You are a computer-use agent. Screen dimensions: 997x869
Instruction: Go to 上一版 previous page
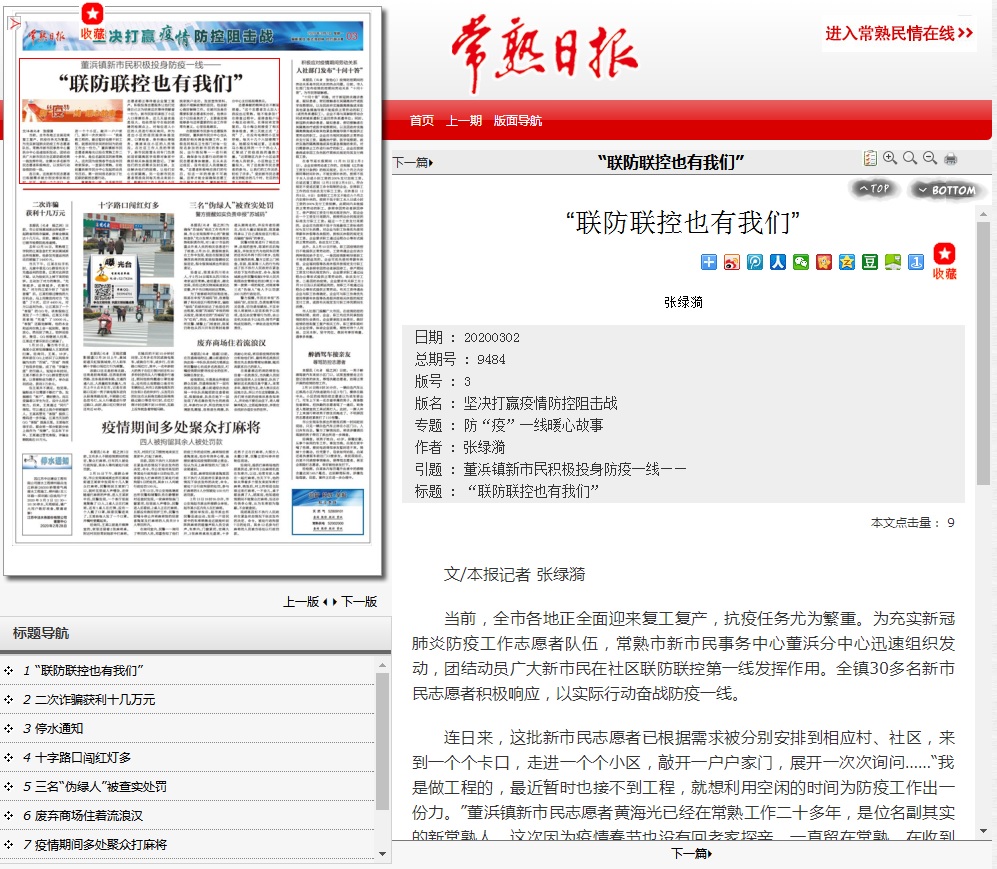[301, 601]
